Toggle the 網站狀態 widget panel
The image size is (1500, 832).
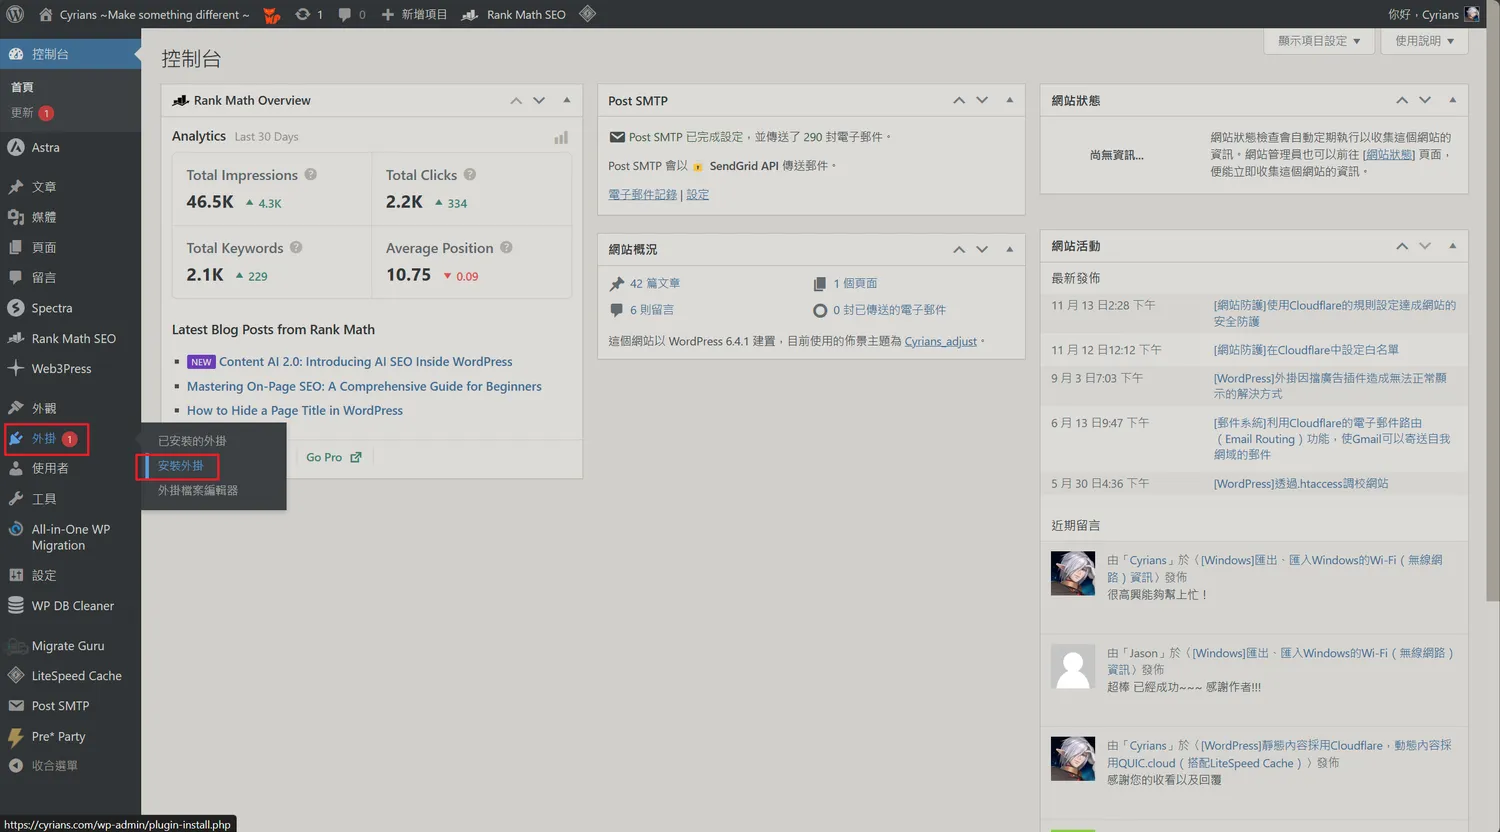(1452, 100)
